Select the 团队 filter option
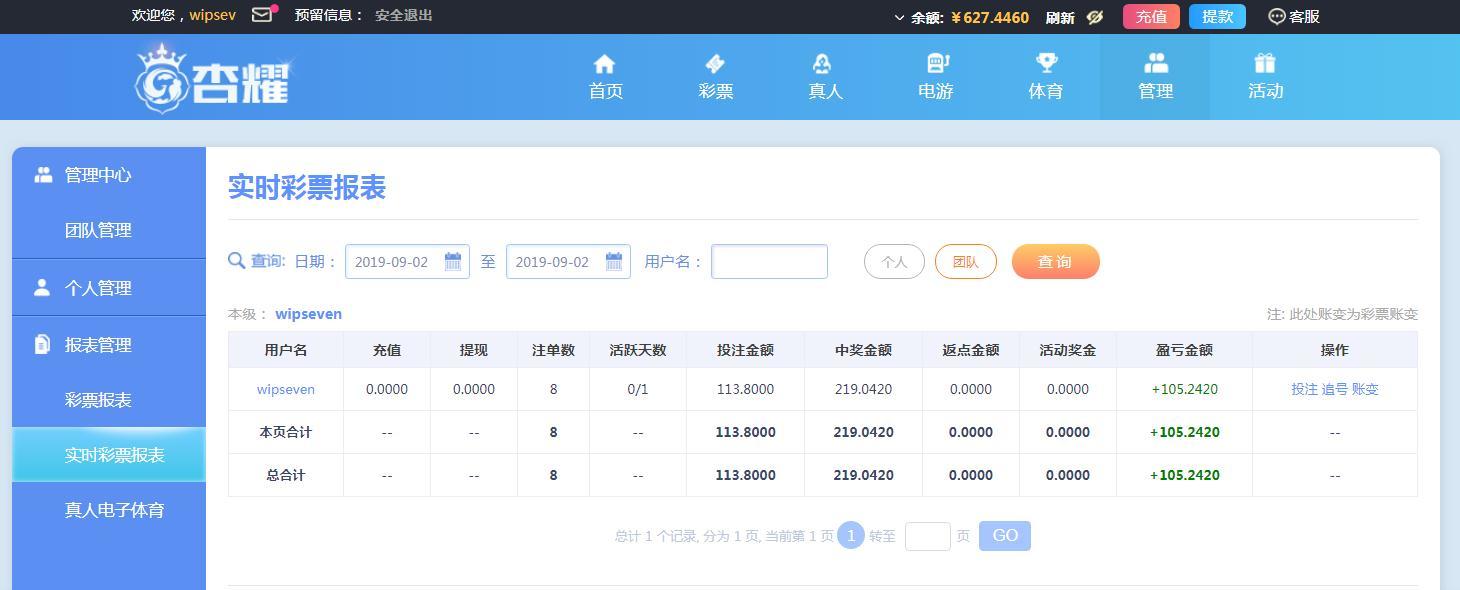This screenshot has width=1460, height=590. click(x=966, y=262)
